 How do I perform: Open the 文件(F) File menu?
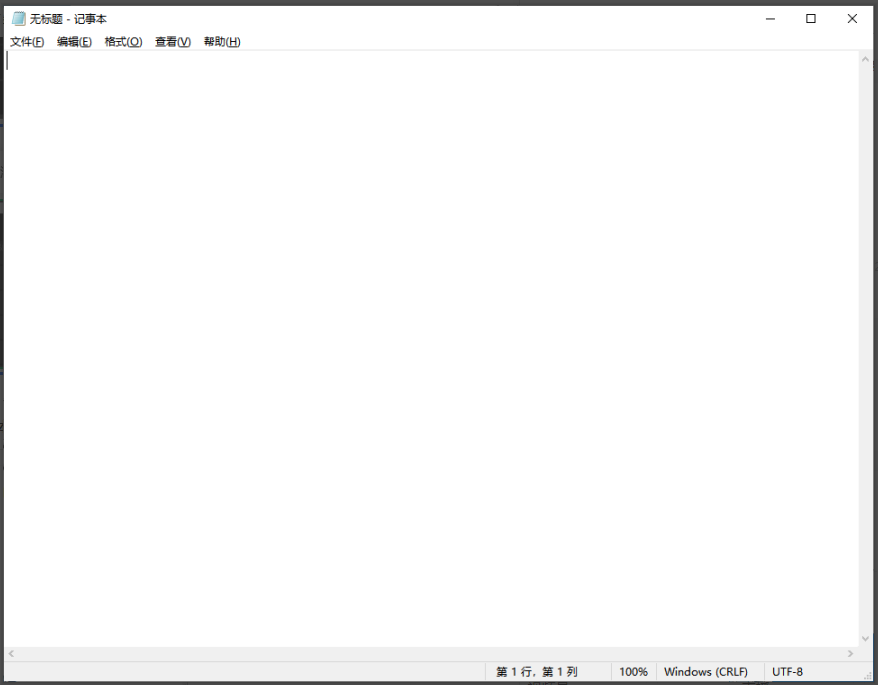point(25,41)
